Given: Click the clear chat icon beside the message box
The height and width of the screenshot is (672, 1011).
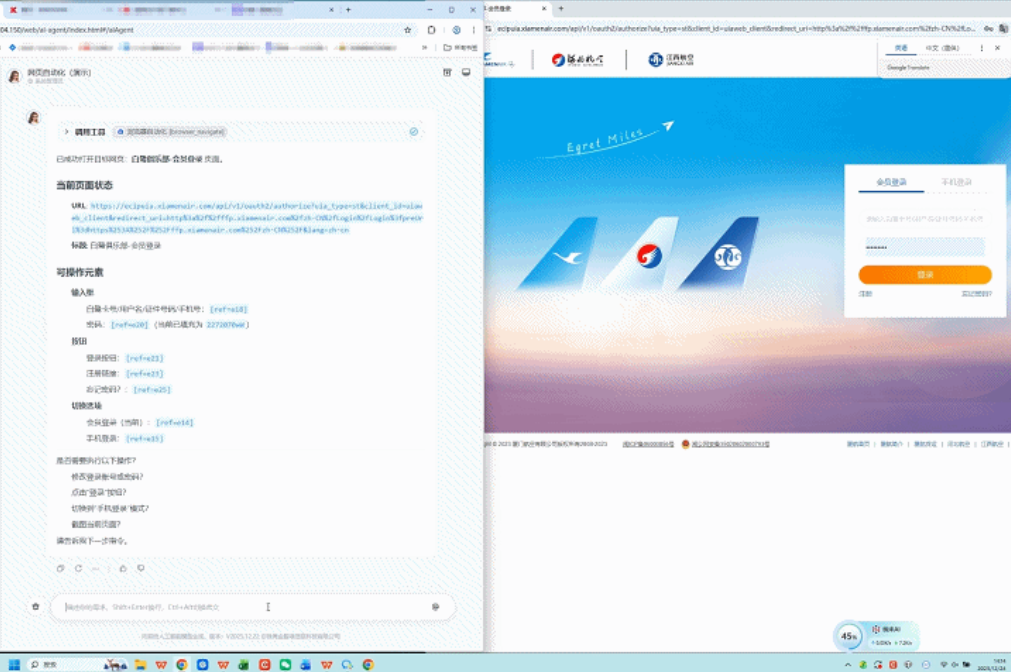Looking at the screenshot, I should (x=36, y=606).
